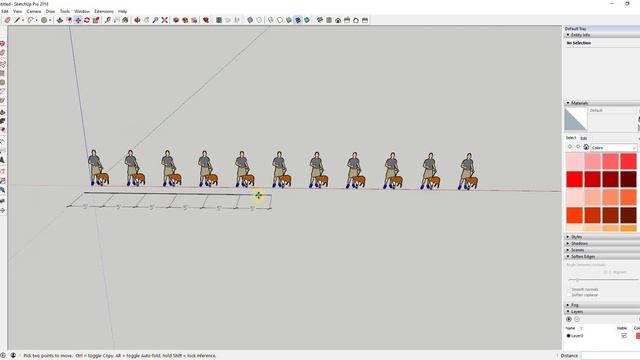The height and width of the screenshot is (360, 640).
Task: Activate the Pan hand tool
Action: coord(146,20)
